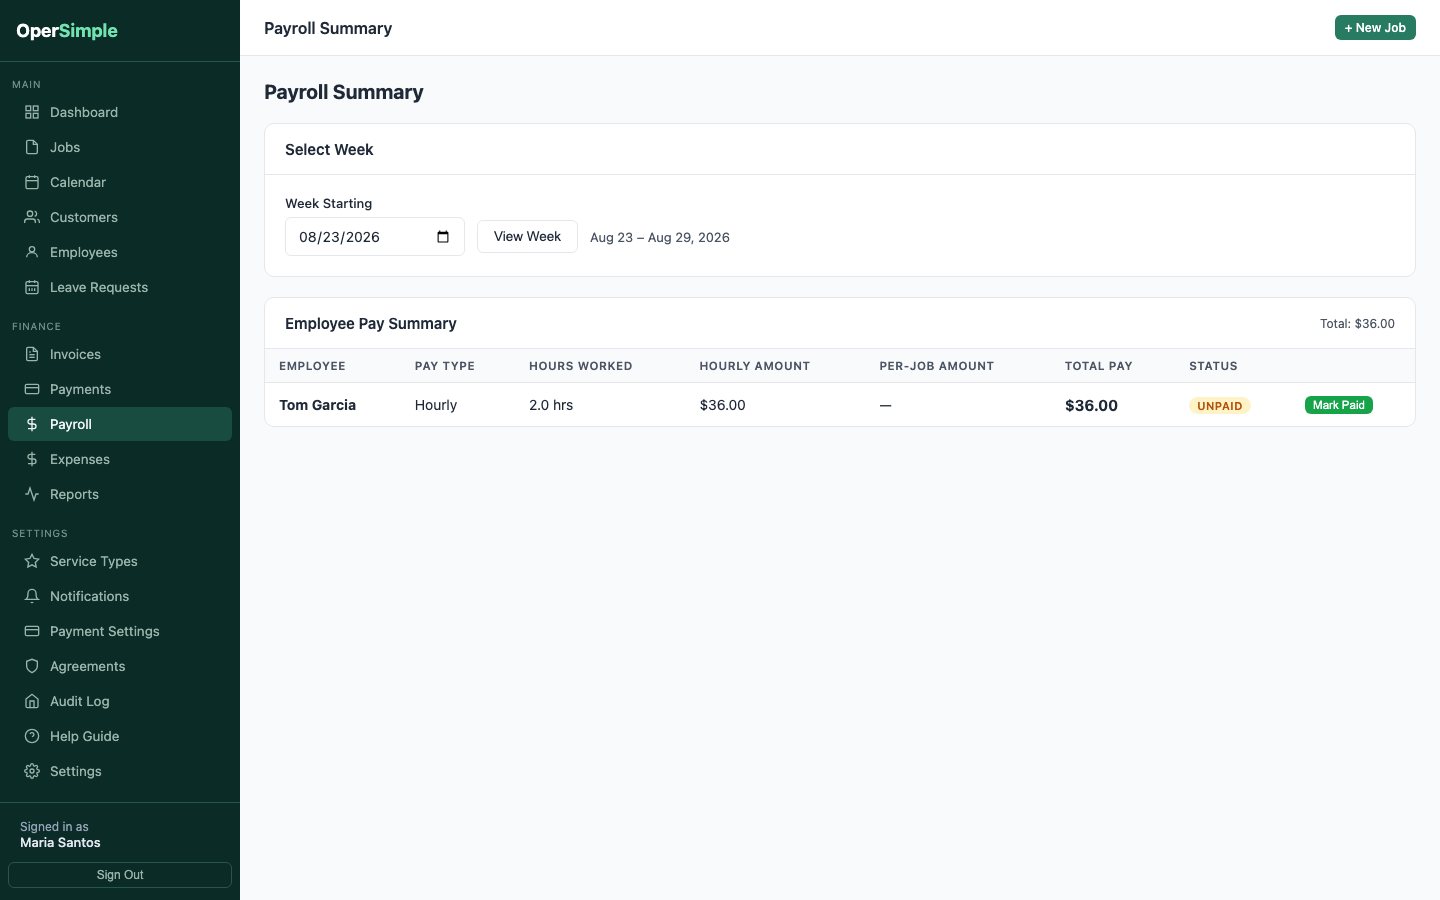Click the Dashboard grid icon
1440x900 pixels.
tap(32, 112)
